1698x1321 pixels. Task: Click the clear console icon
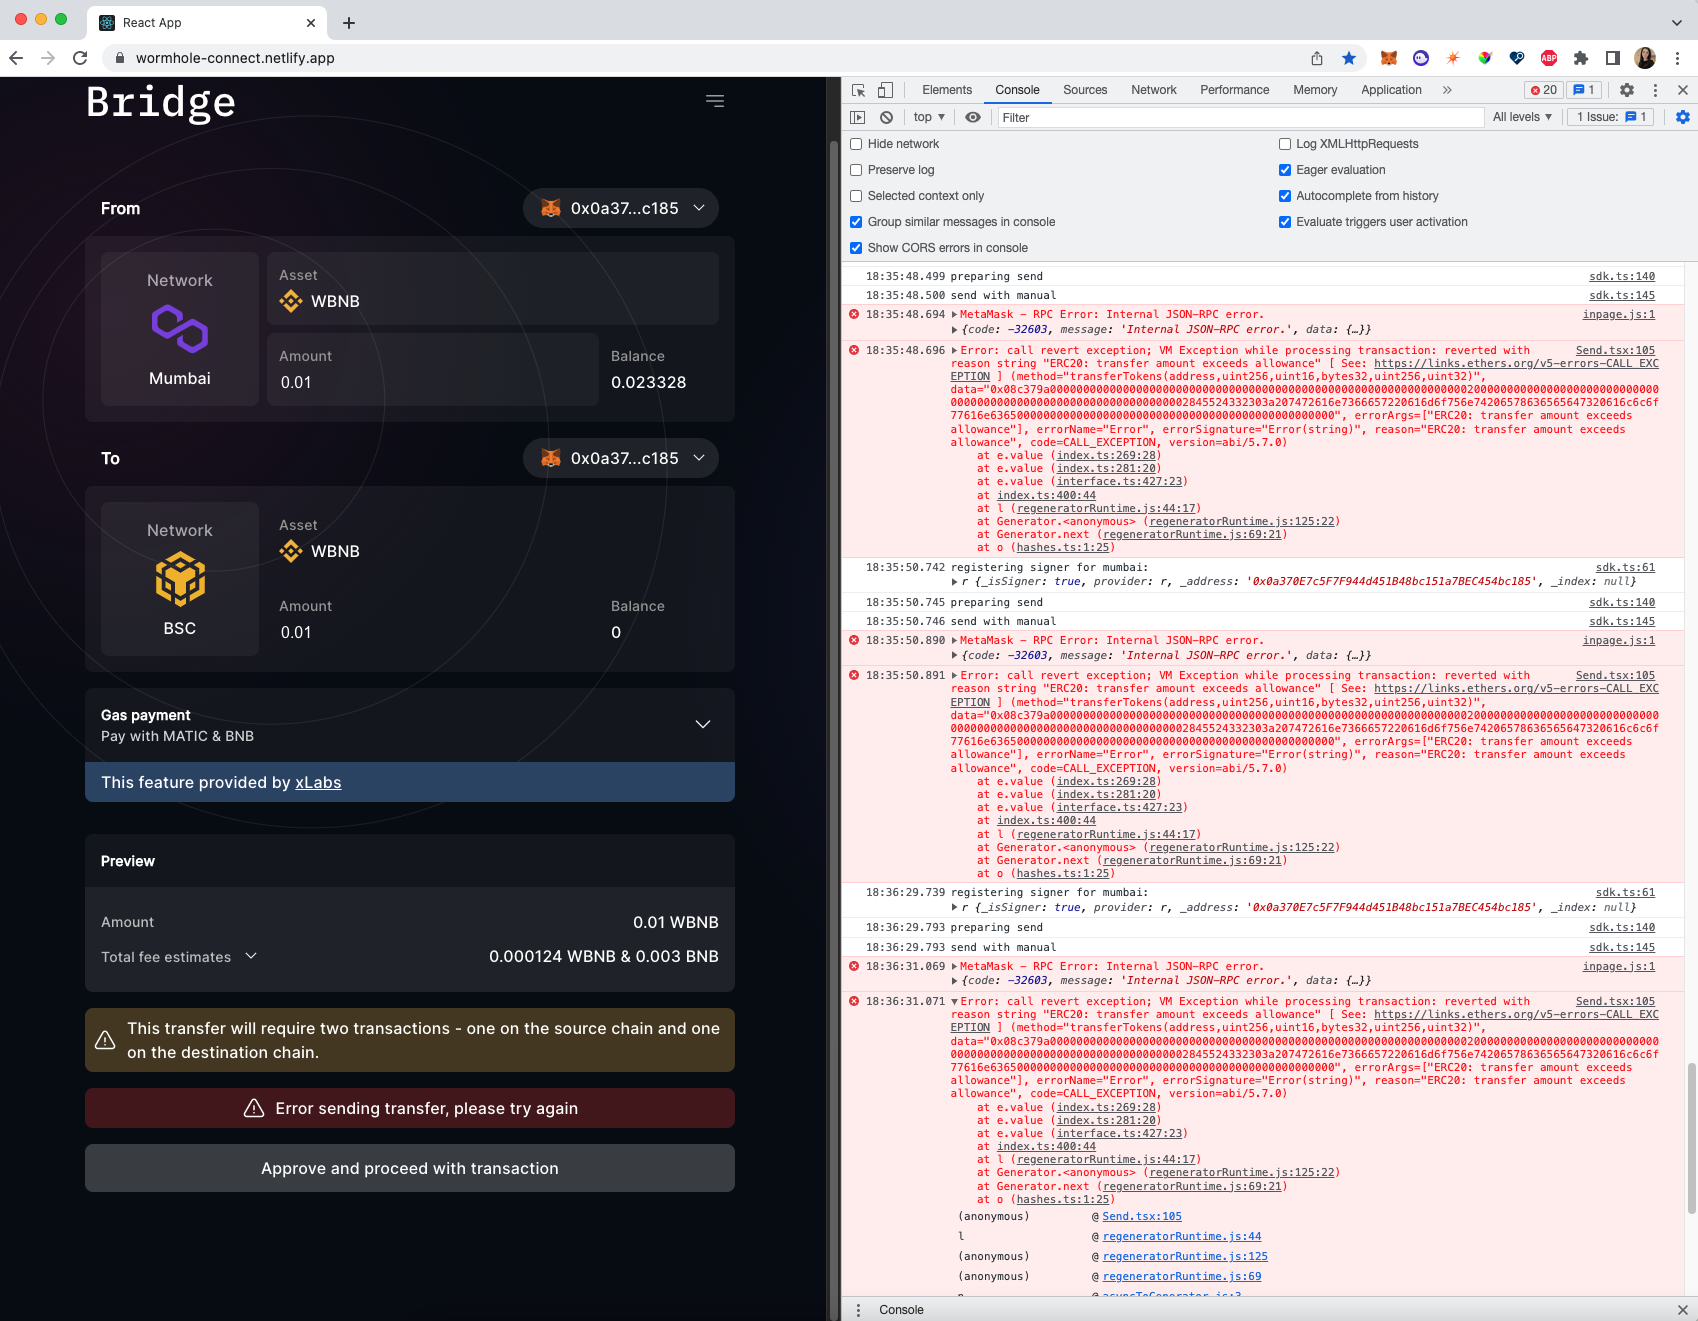[x=886, y=117]
